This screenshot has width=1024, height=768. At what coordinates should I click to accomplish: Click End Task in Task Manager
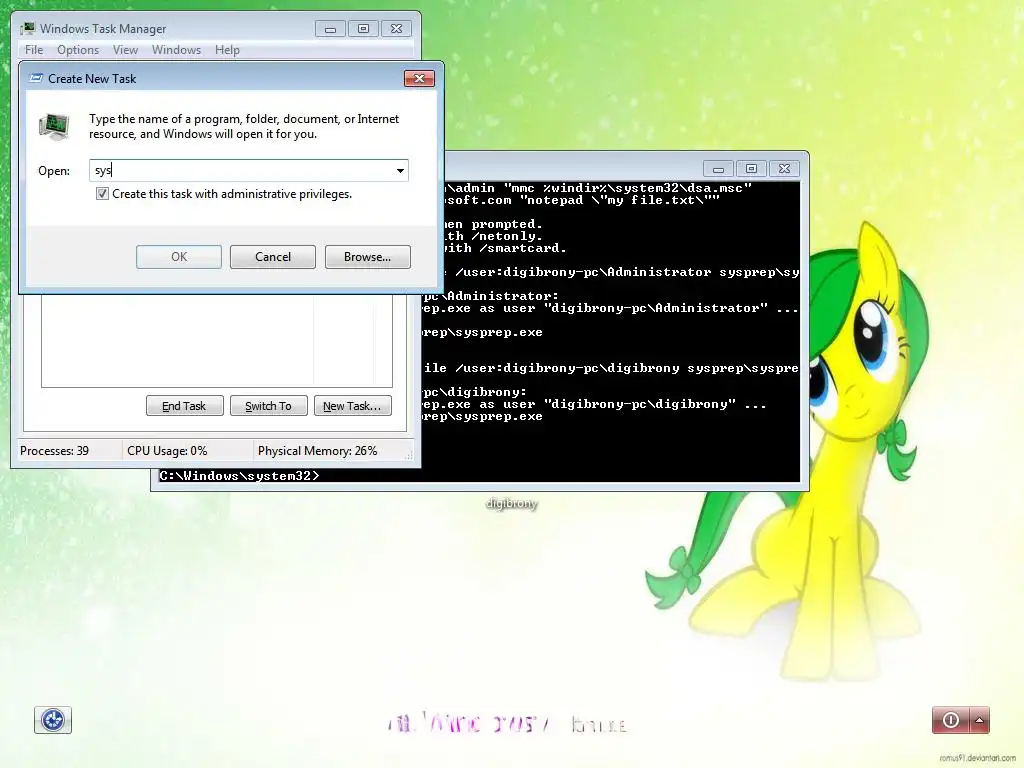point(184,406)
